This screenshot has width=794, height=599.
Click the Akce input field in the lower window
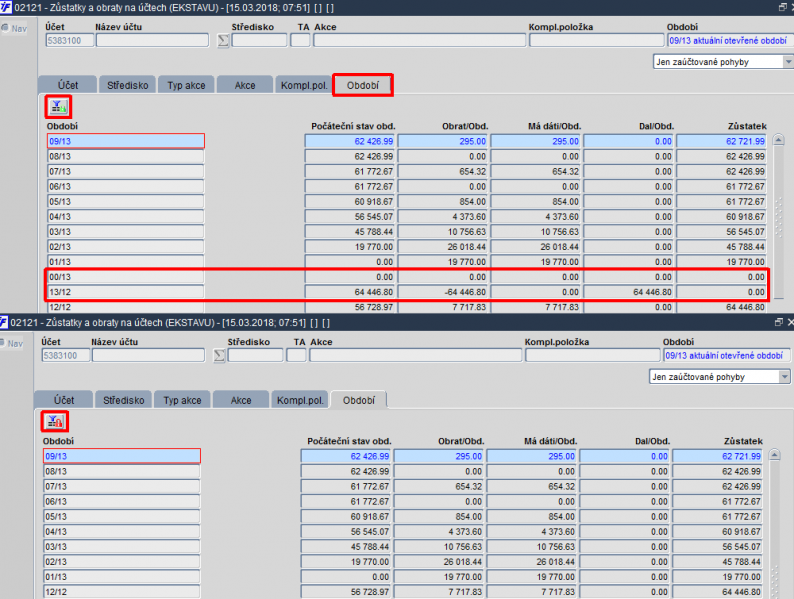(415, 355)
